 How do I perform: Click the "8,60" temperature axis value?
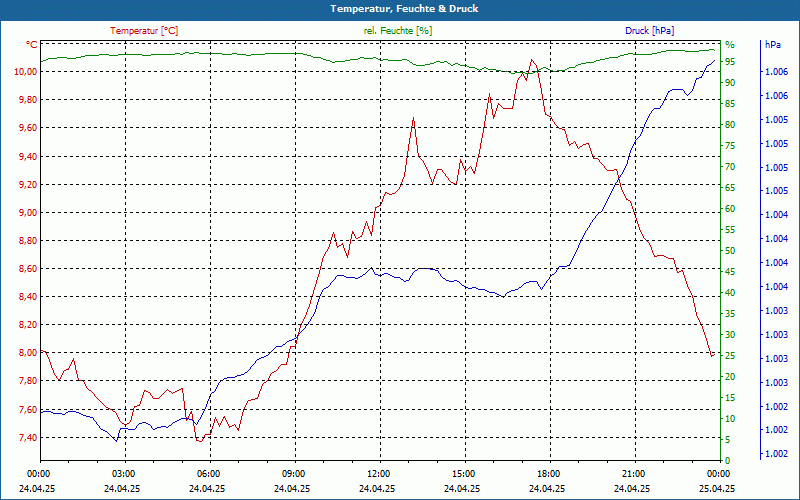[28, 269]
